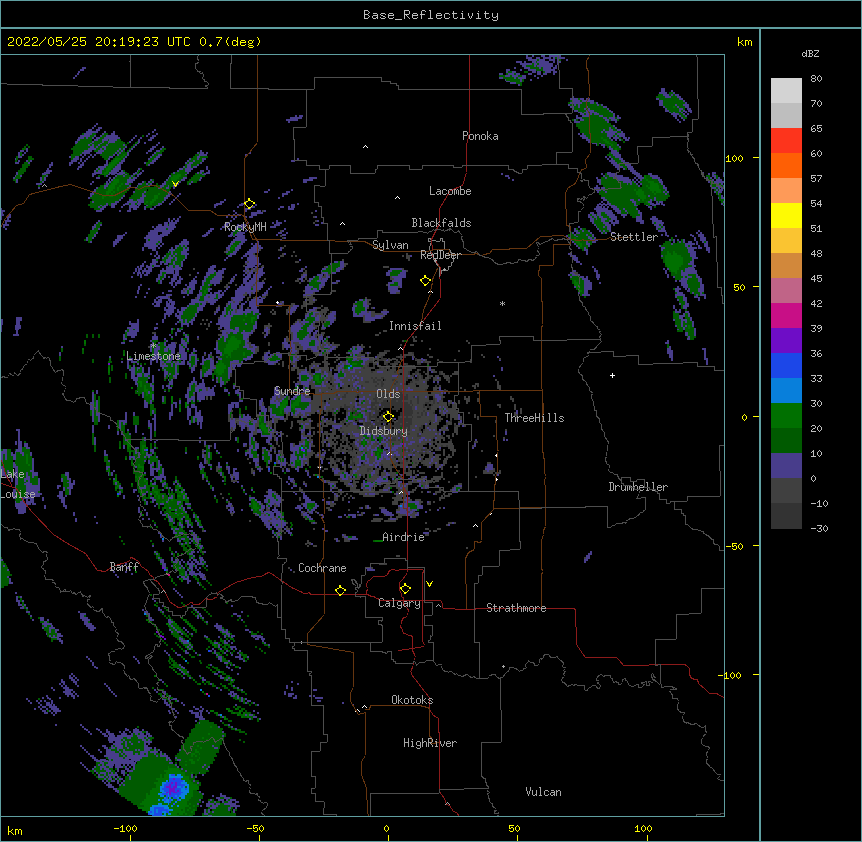Click the yellow diamond marker near RockyMH
Image resolution: width=862 pixels, height=842 pixels.
tap(250, 204)
